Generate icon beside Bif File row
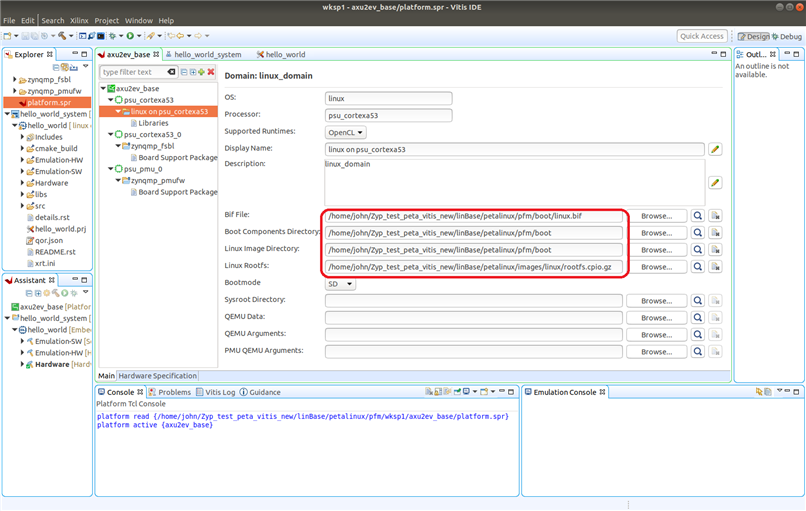This screenshot has width=806, height=511. coord(715,216)
